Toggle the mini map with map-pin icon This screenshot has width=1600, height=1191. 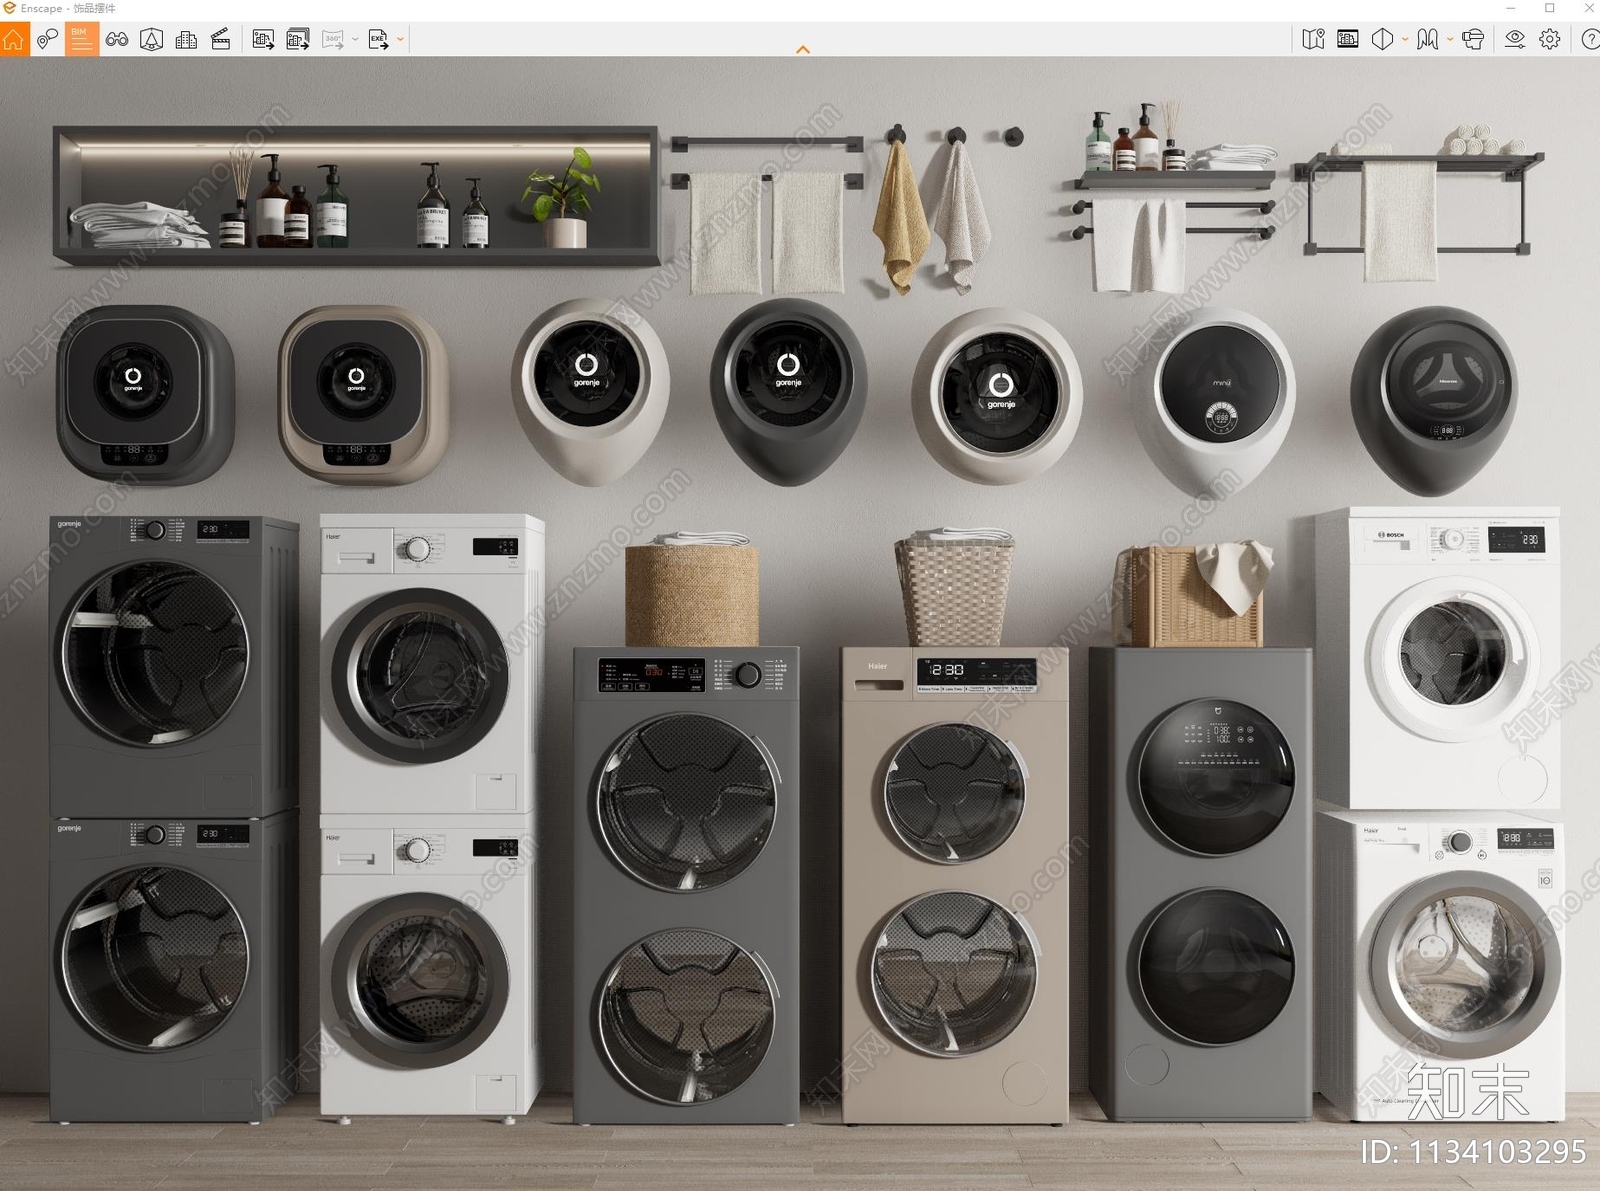tap(1313, 39)
